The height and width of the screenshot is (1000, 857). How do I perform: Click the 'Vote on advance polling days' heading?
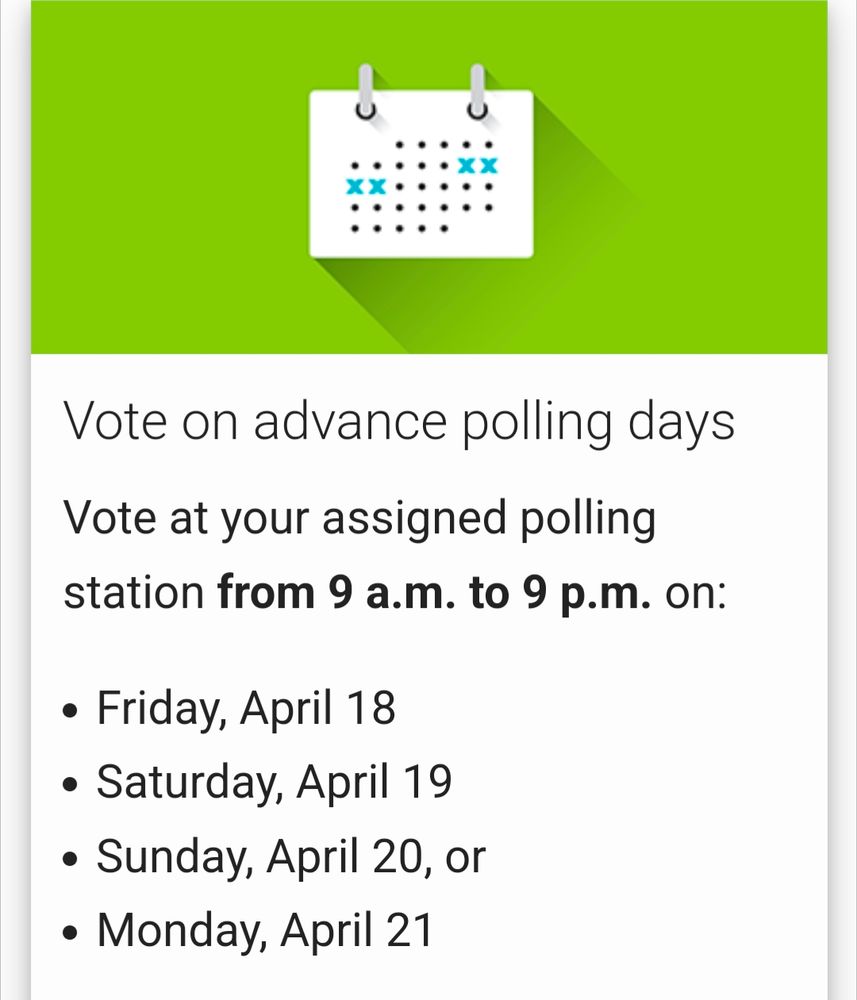(399, 422)
